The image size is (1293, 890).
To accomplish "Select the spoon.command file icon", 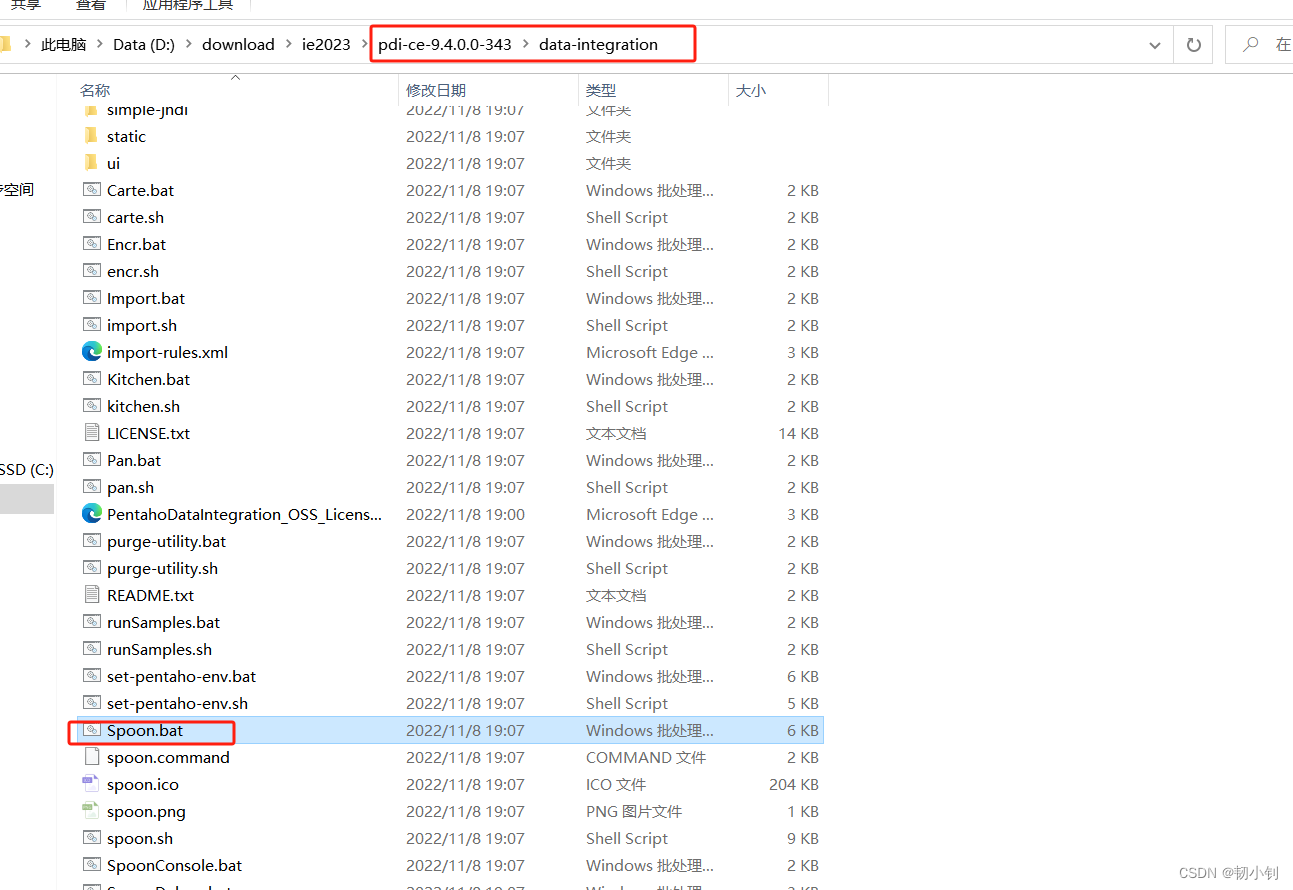I will [x=91, y=757].
